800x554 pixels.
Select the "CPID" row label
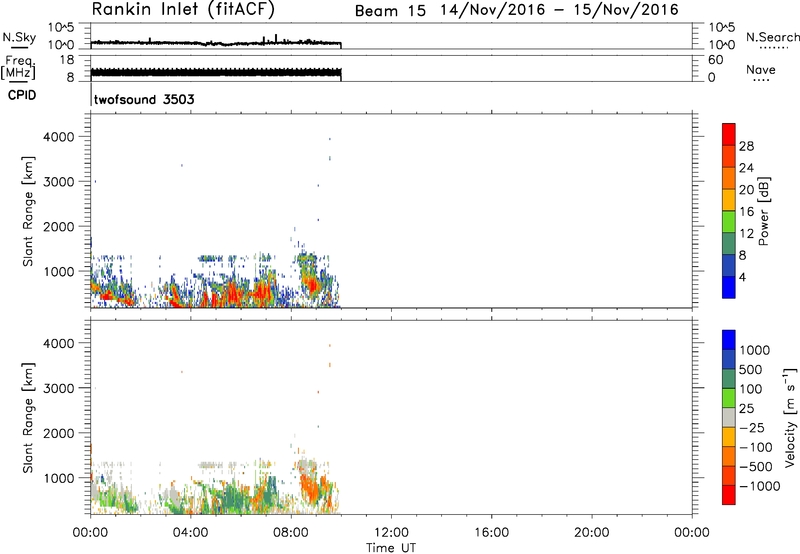[x=22, y=95]
